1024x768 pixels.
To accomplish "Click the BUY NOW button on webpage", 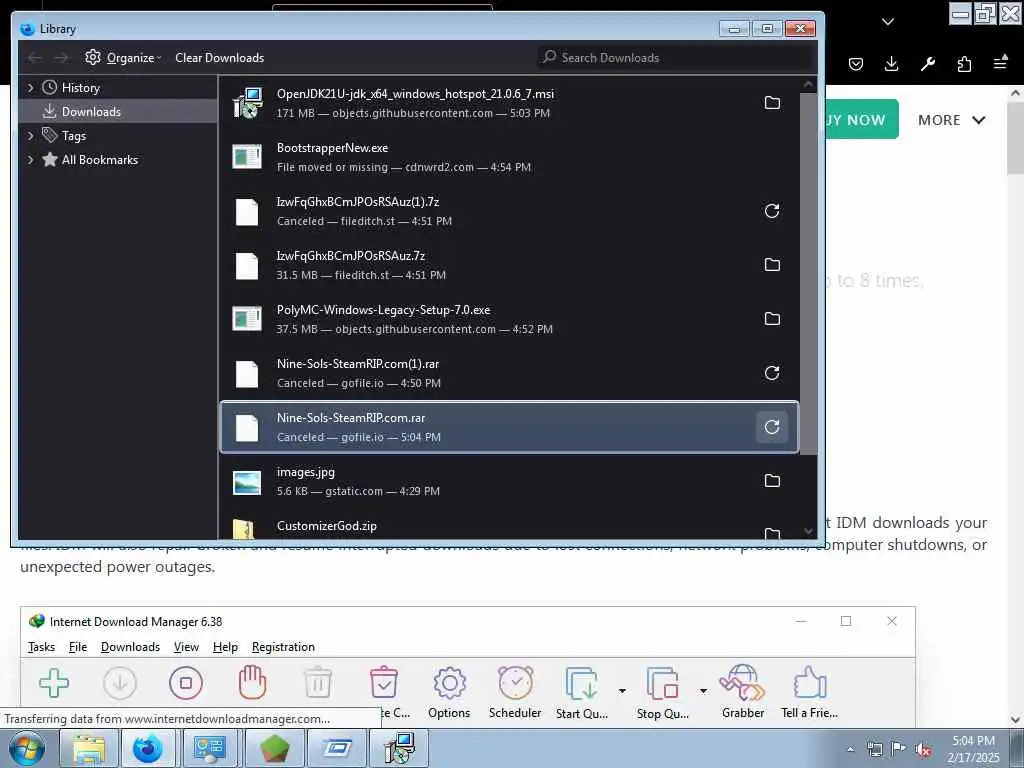I will click(861, 120).
